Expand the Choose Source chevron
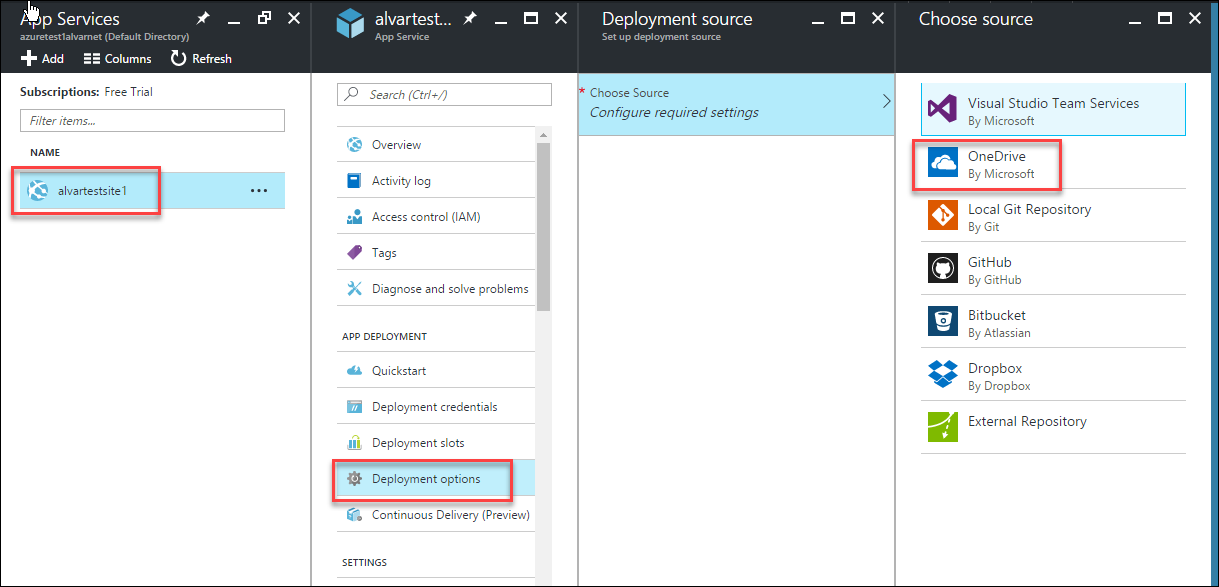1219x587 pixels. [x=886, y=102]
